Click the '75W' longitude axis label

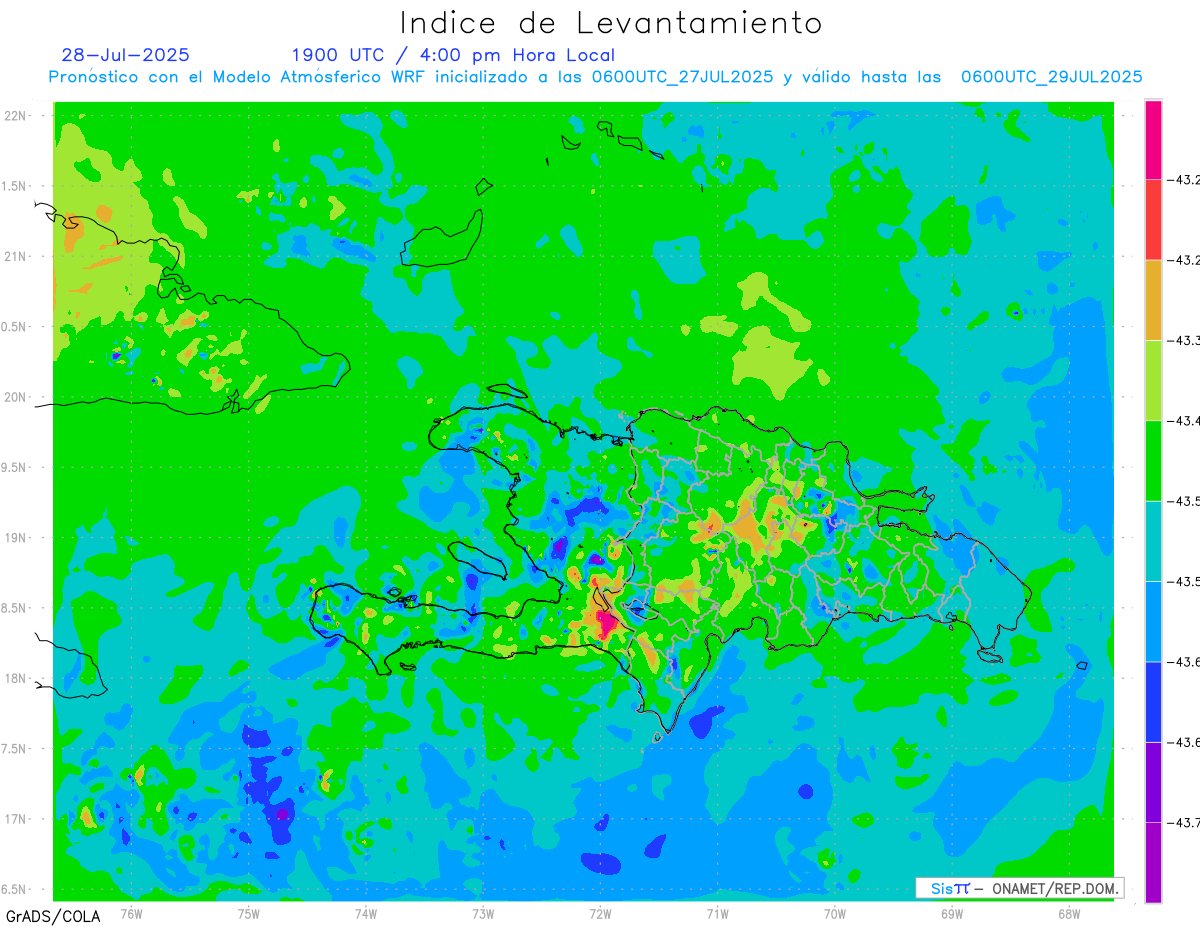click(x=248, y=913)
